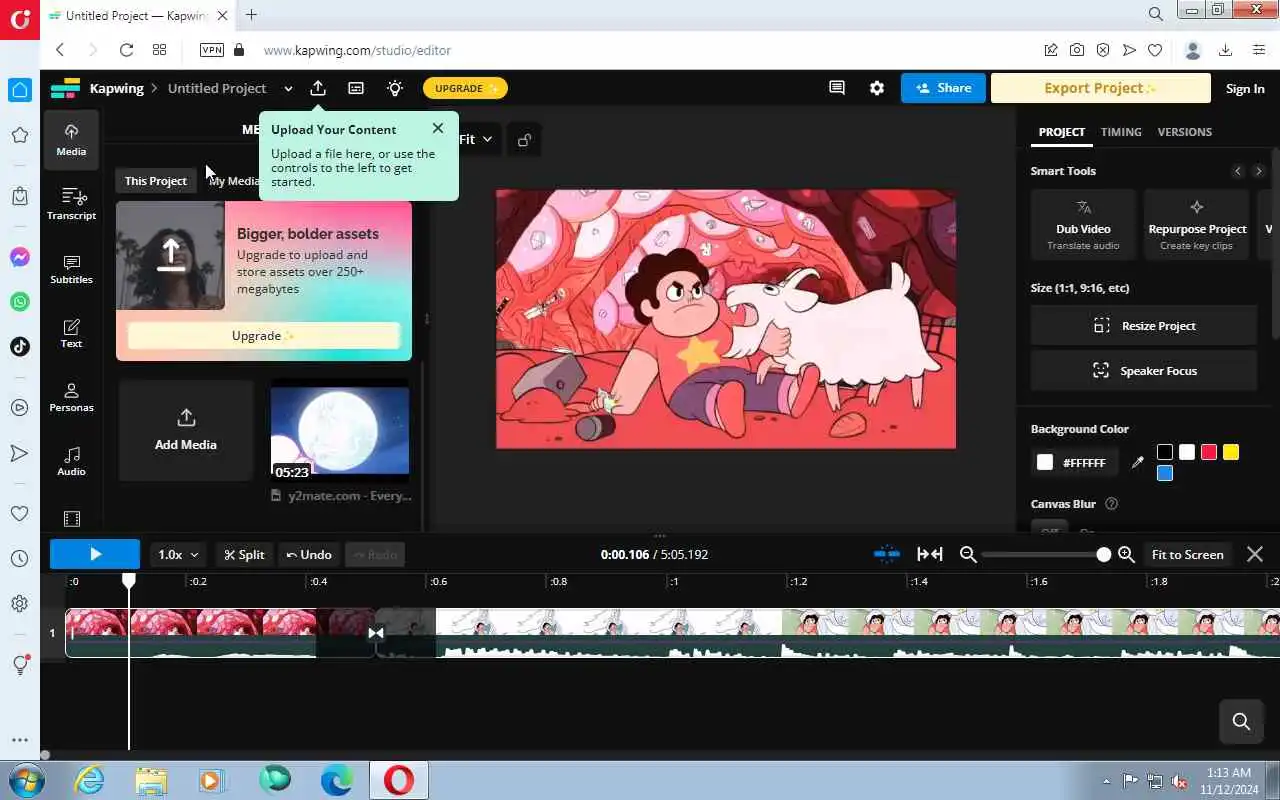Click the upload icon next to project name
The image size is (1280, 800).
pos(318,88)
